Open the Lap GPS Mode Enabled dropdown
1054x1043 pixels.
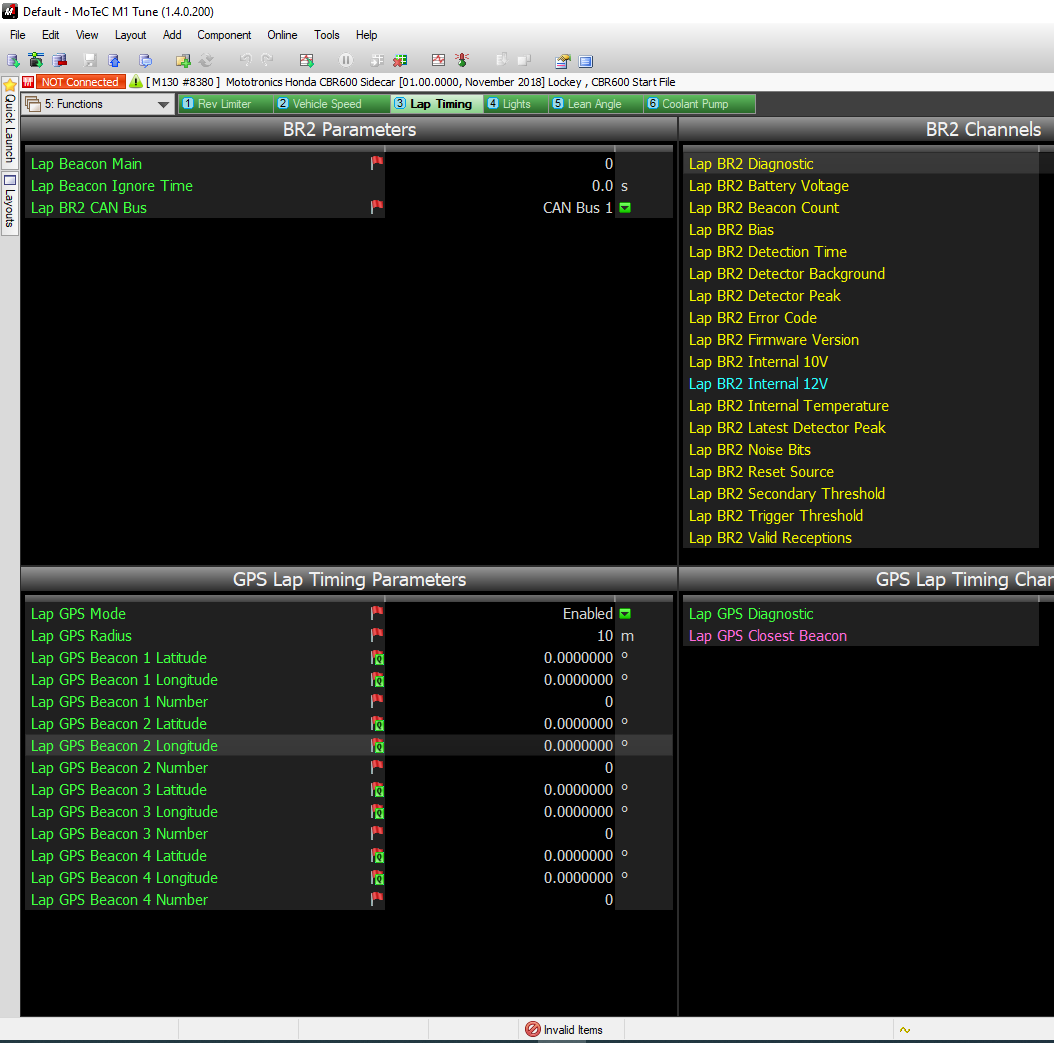[x=625, y=614]
